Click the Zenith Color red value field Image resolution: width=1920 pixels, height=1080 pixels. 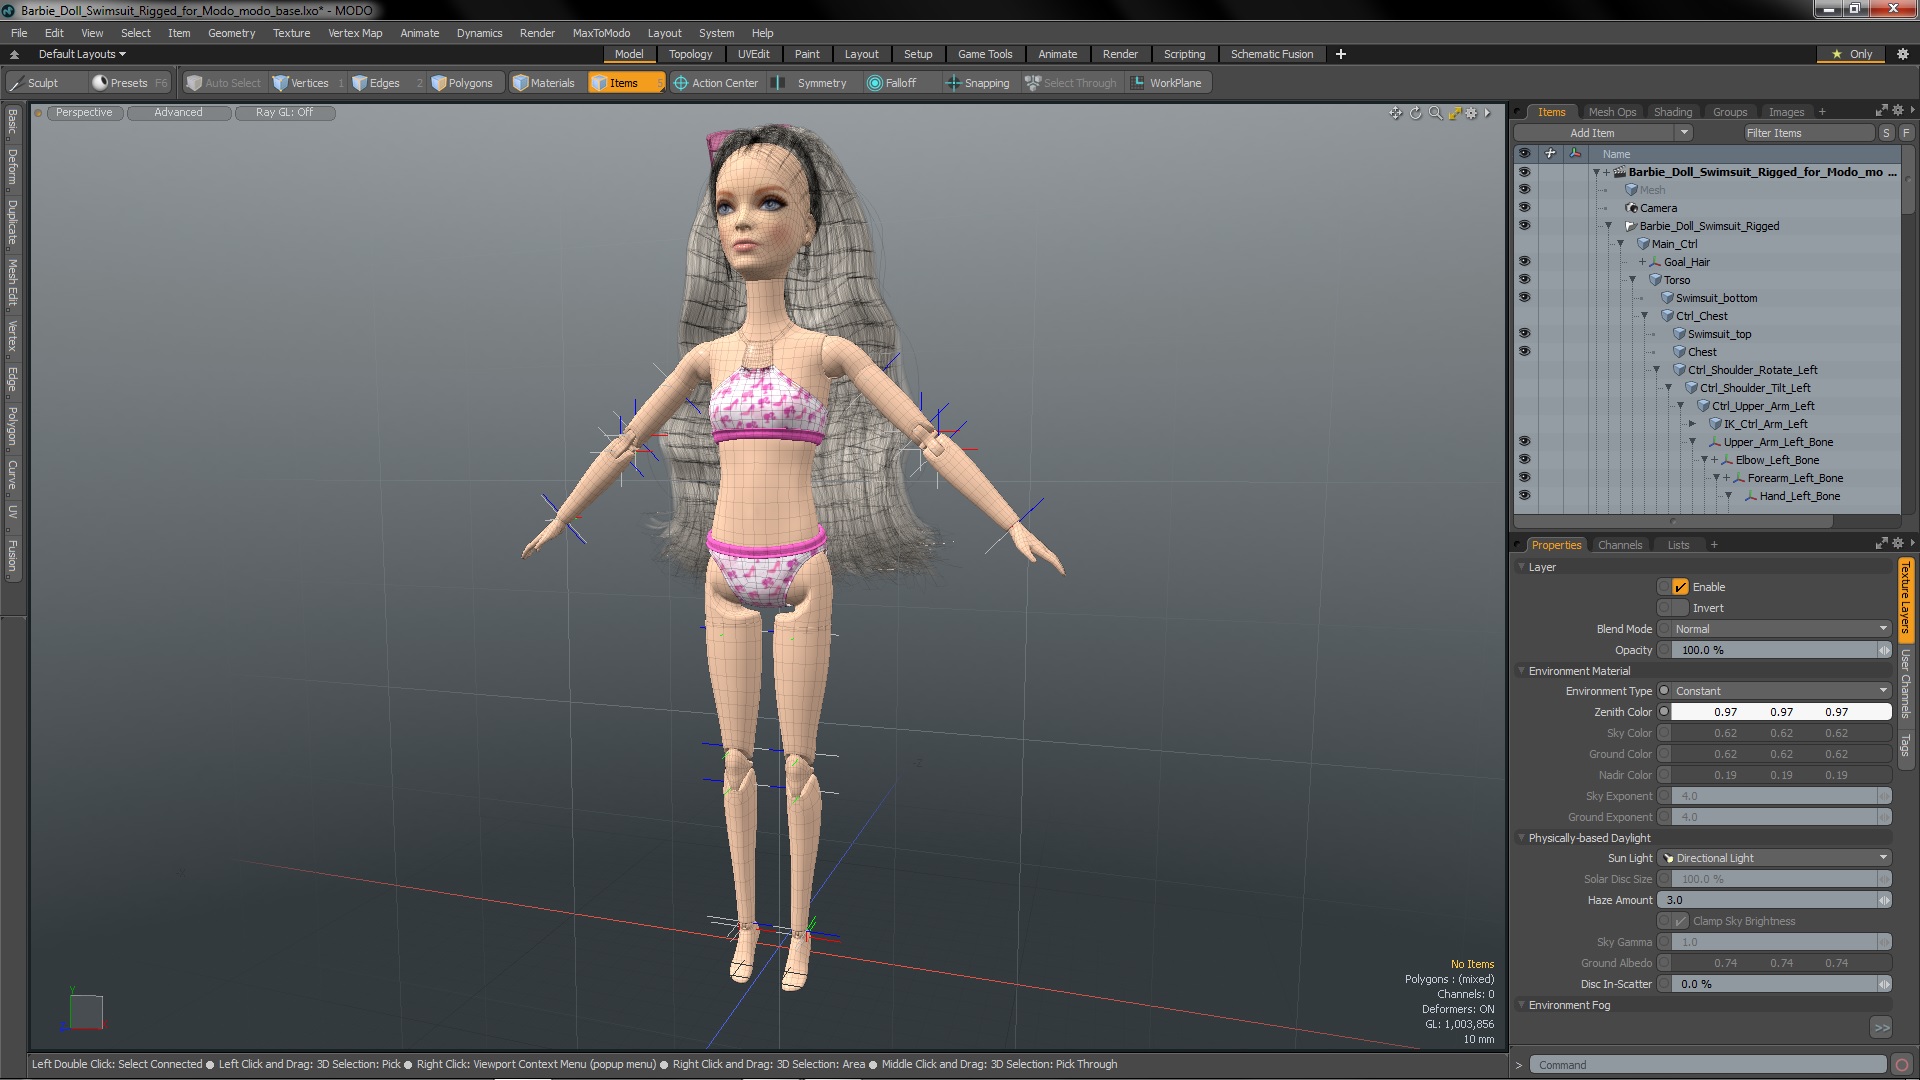(x=1725, y=712)
